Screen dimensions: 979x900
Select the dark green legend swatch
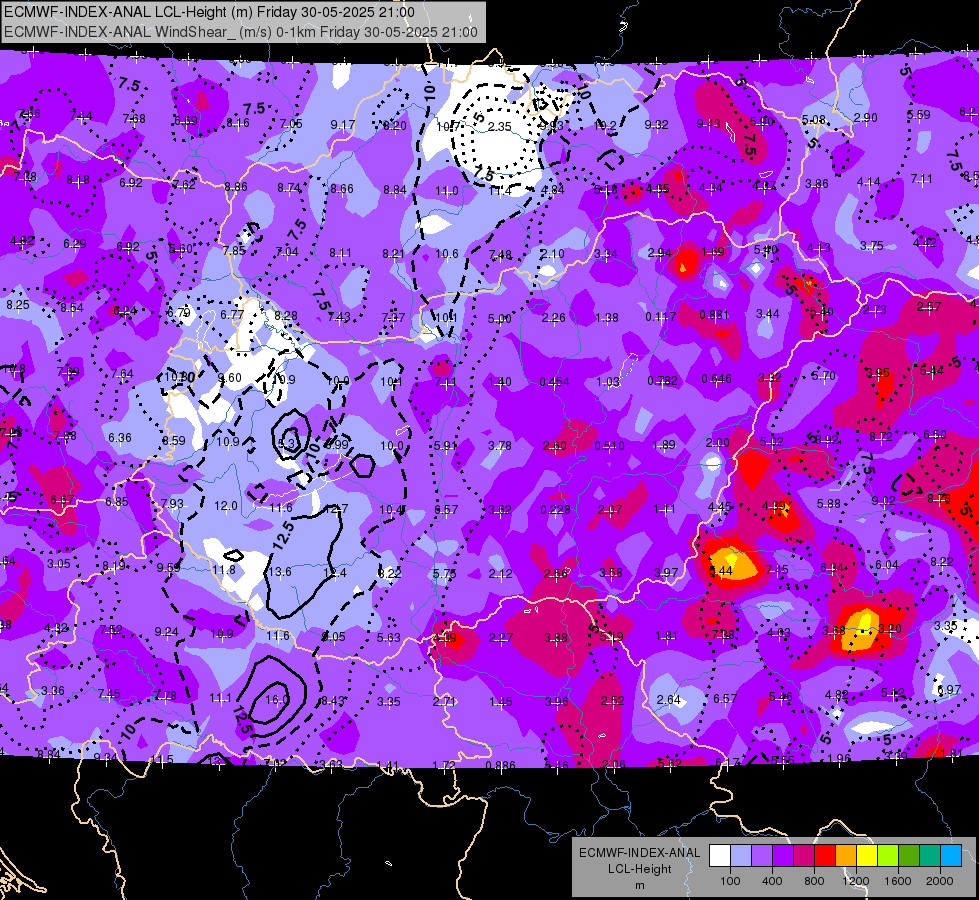coord(909,856)
